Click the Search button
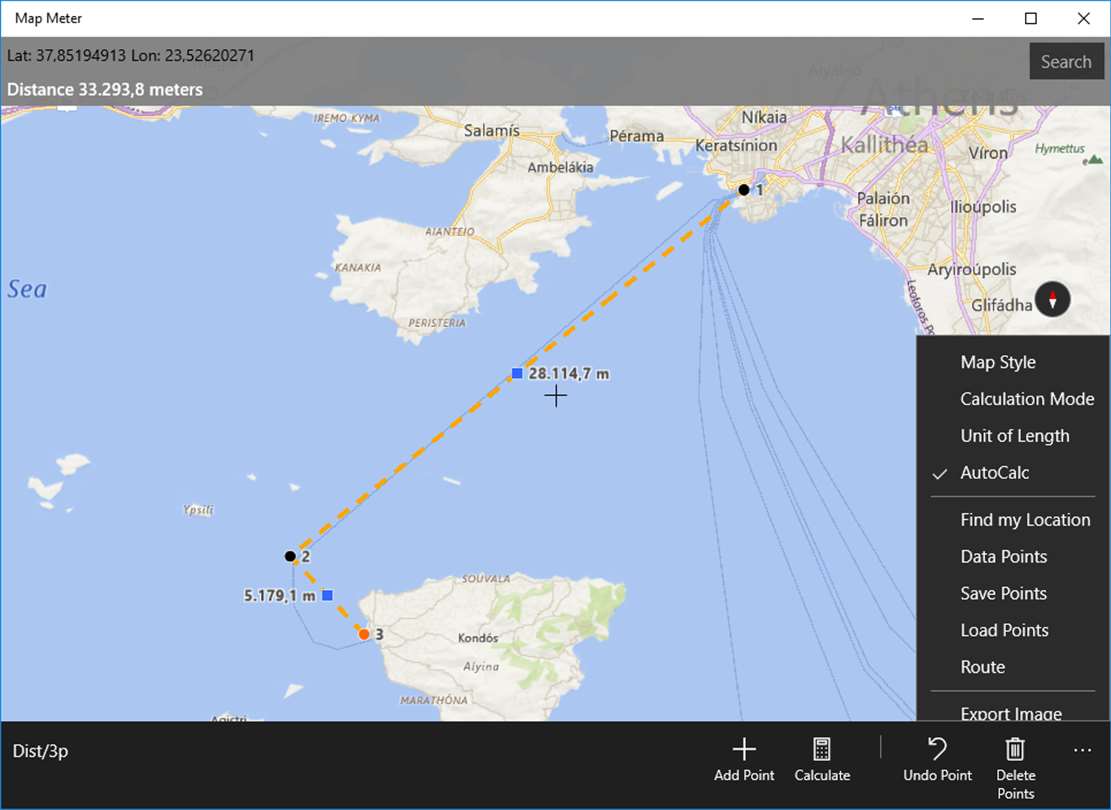The height and width of the screenshot is (810, 1111). point(1066,62)
